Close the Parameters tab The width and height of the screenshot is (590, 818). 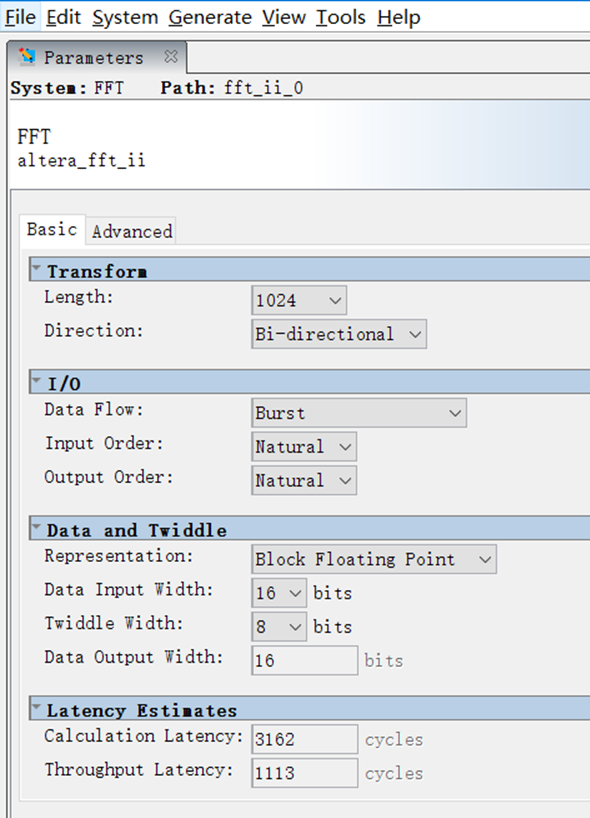[x=171, y=56]
